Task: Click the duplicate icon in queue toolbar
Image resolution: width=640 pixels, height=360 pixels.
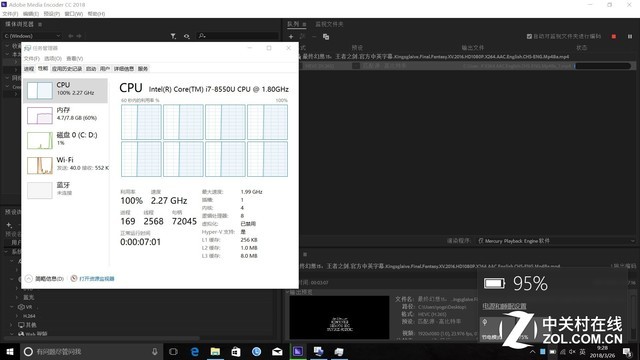Action: coord(326,37)
